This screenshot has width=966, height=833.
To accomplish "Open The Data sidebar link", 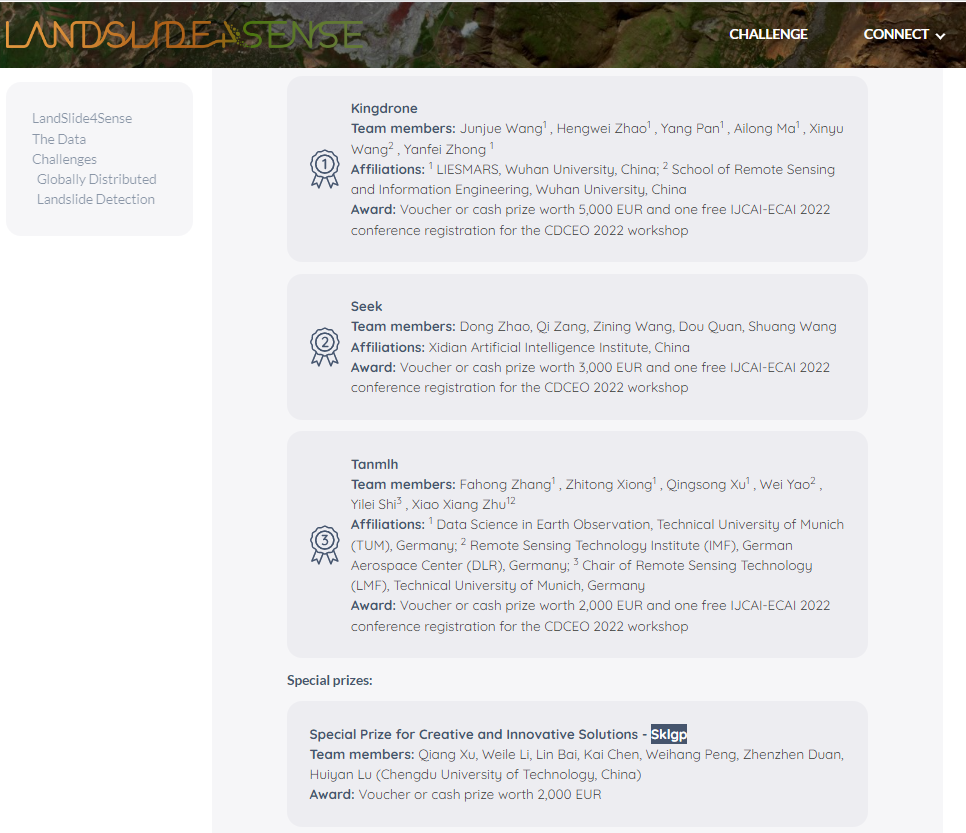I will [59, 139].
